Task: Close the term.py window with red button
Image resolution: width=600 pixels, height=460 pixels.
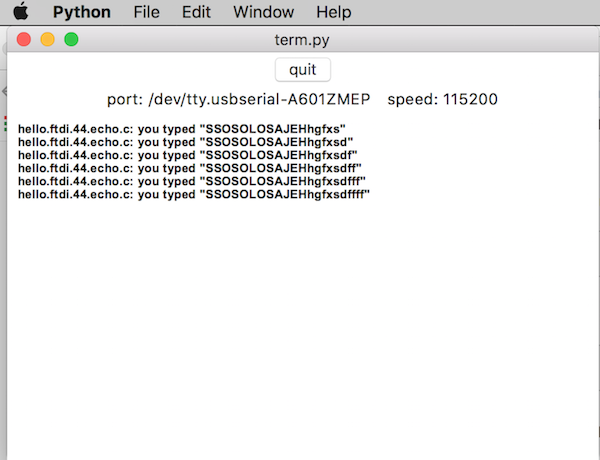Action: (24, 39)
